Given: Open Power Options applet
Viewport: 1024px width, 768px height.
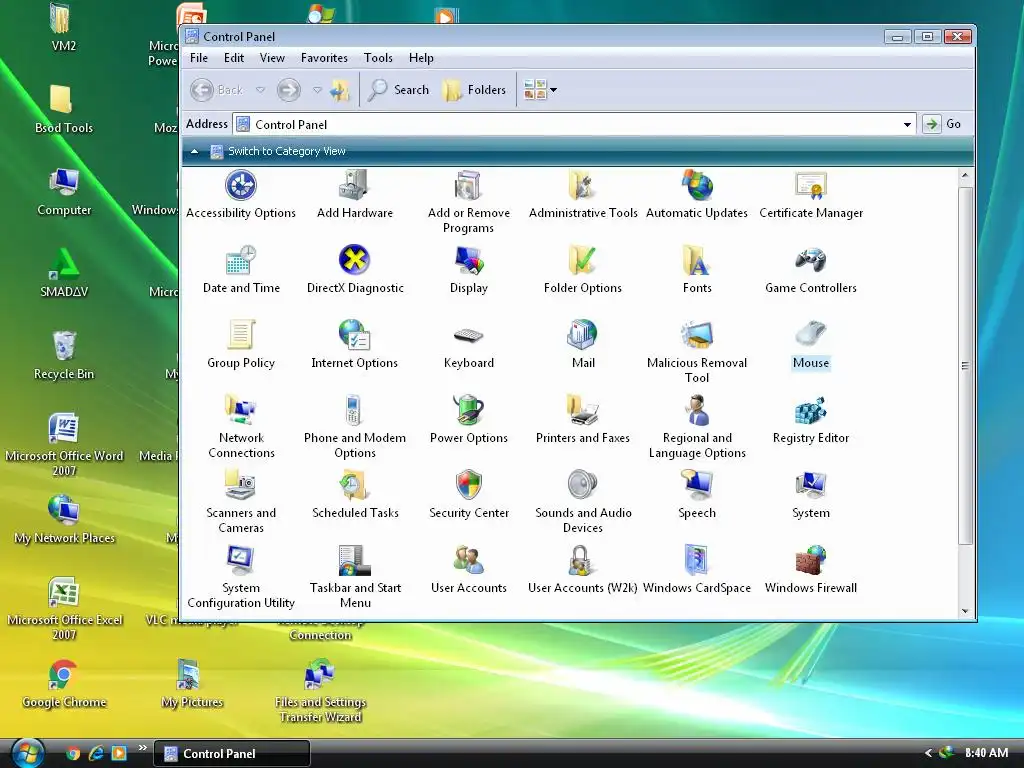Looking at the screenshot, I should (x=468, y=420).
